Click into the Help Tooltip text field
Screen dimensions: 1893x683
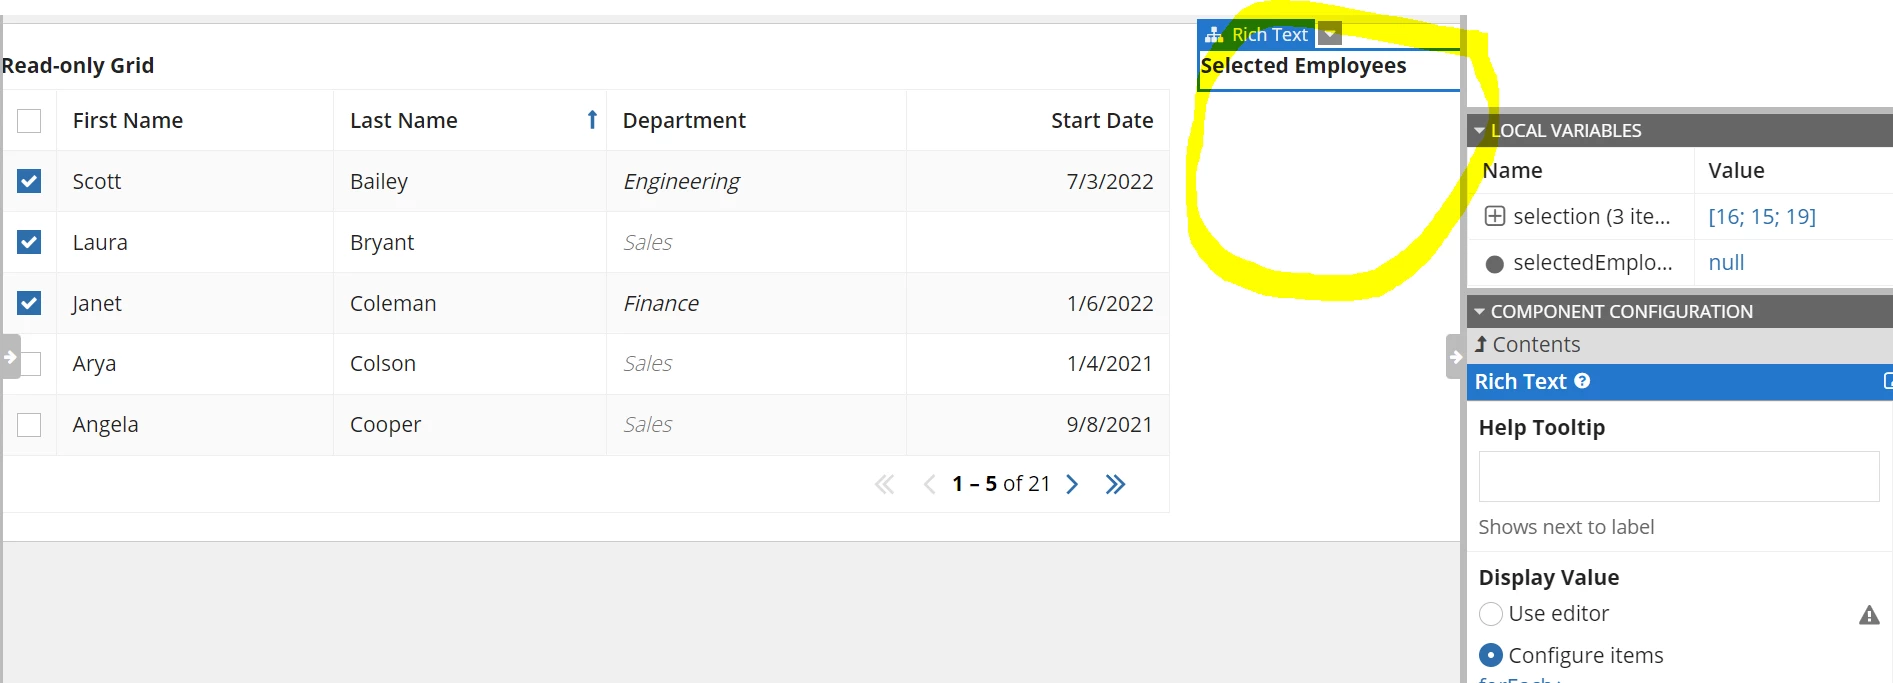click(x=1679, y=476)
